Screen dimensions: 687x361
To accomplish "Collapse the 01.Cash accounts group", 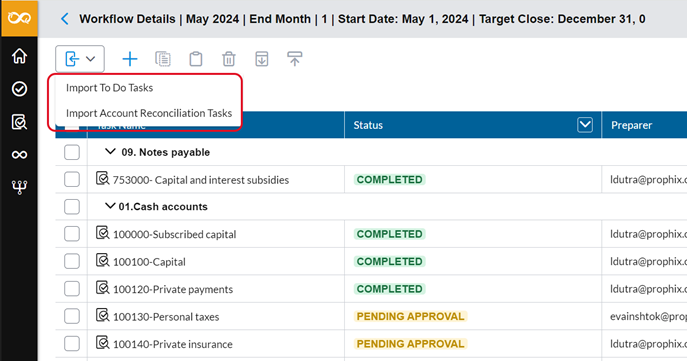I will 110,206.
